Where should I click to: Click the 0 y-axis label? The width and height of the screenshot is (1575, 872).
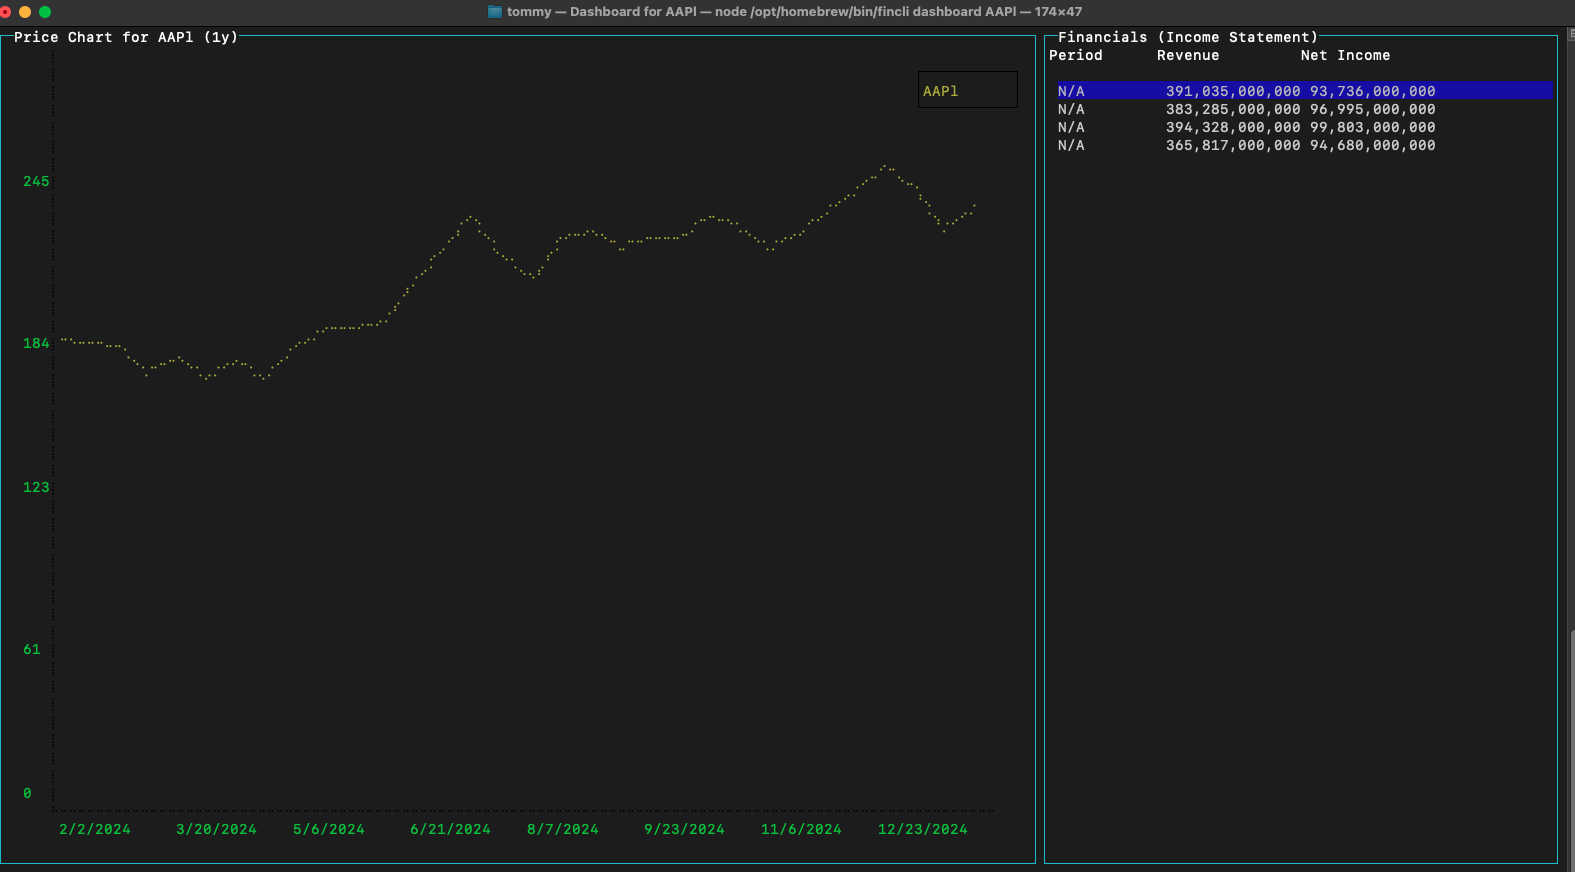[27, 793]
